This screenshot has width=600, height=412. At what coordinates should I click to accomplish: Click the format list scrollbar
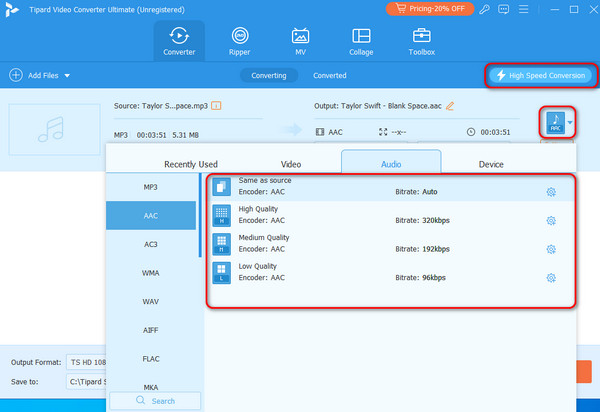[x=200, y=215]
